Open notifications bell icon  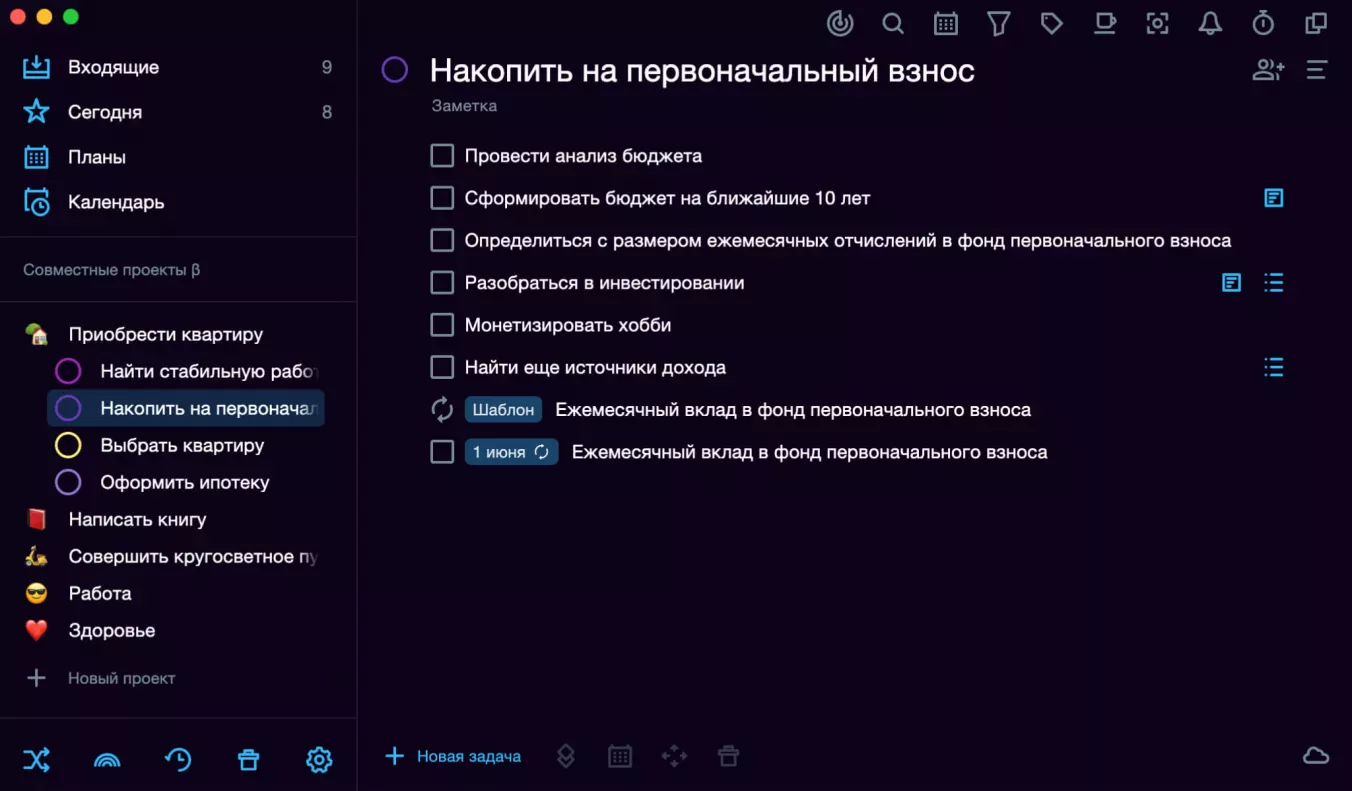click(1210, 23)
